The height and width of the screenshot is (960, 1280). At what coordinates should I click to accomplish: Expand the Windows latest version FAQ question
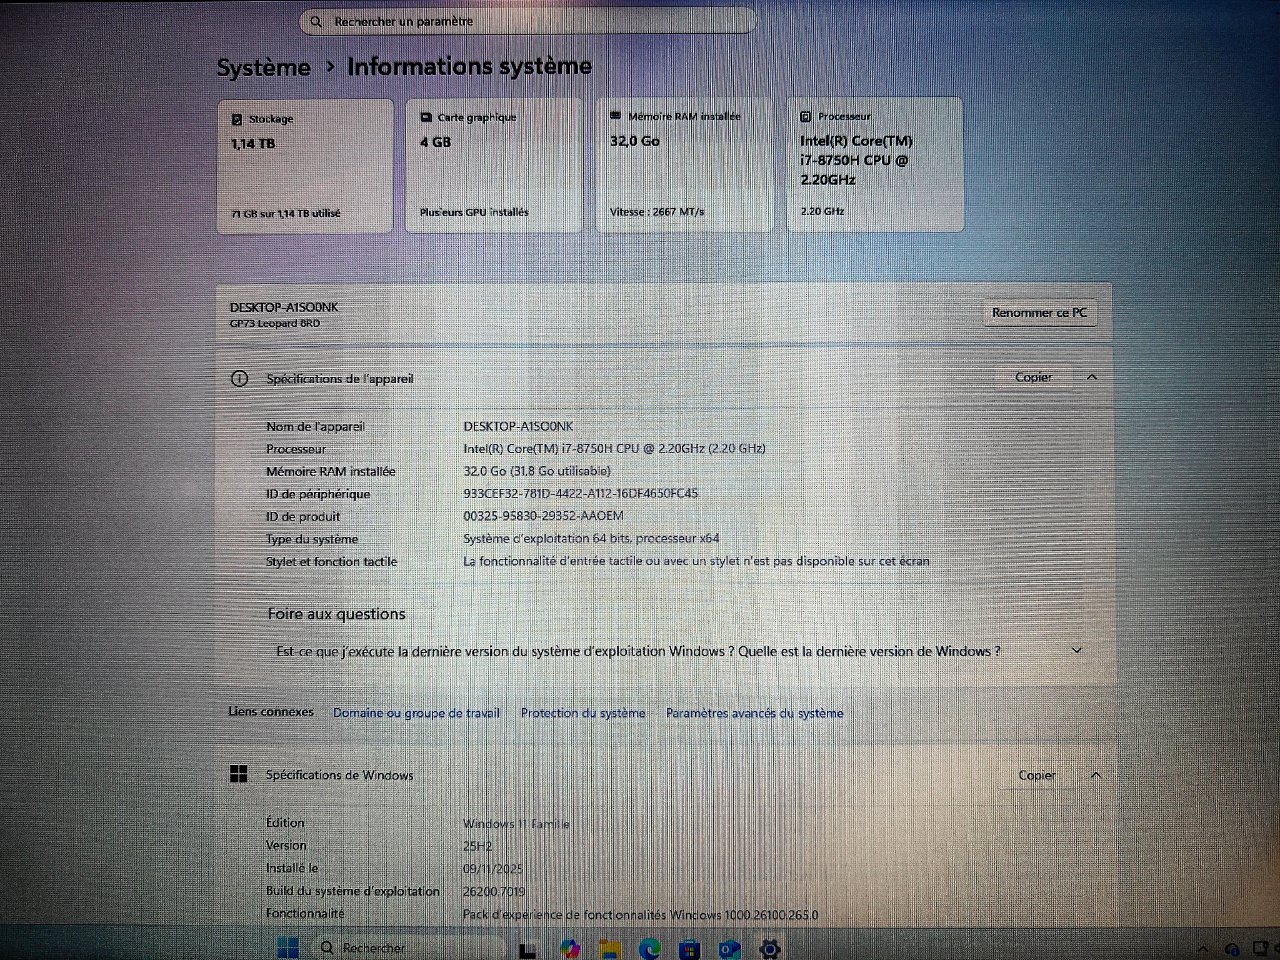click(1076, 650)
